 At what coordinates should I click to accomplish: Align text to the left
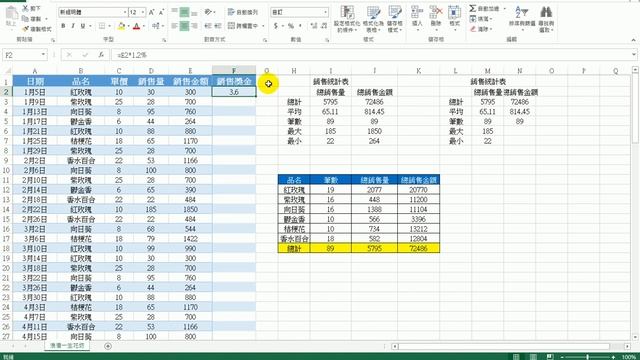point(174,26)
